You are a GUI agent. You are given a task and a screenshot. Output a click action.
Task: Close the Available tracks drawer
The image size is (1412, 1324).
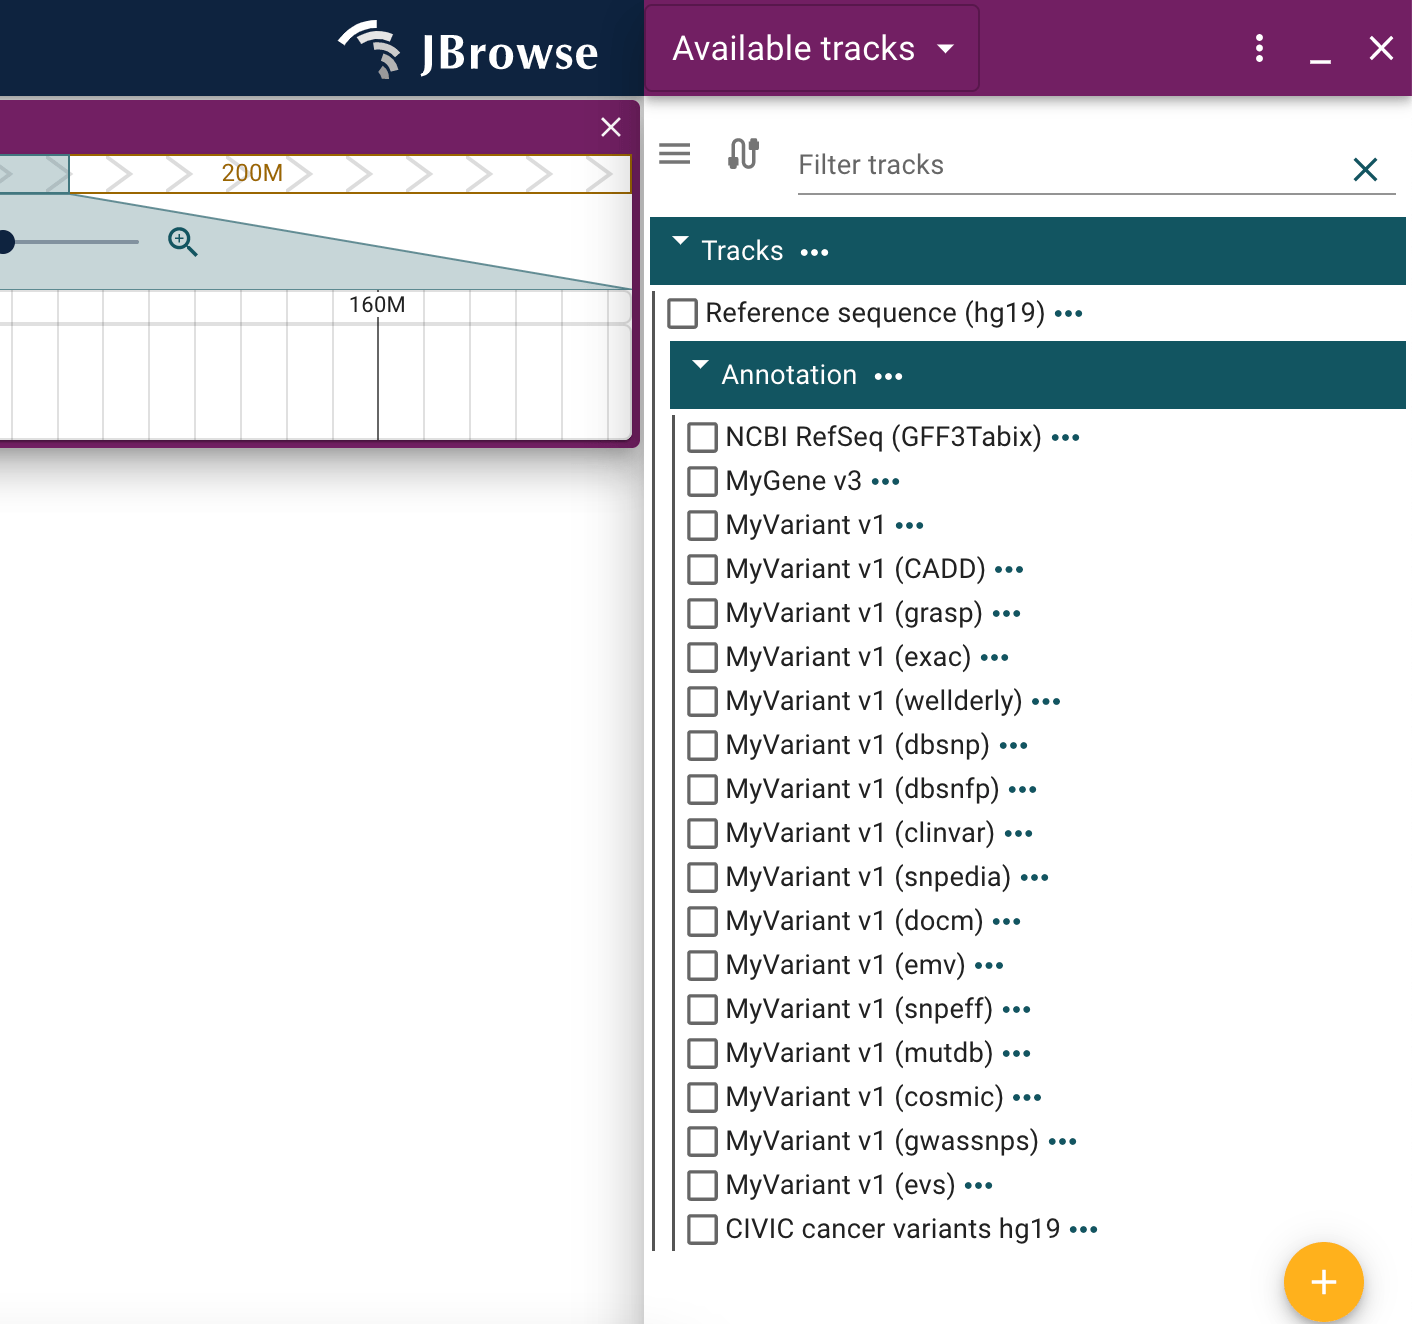pos(1381,48)
